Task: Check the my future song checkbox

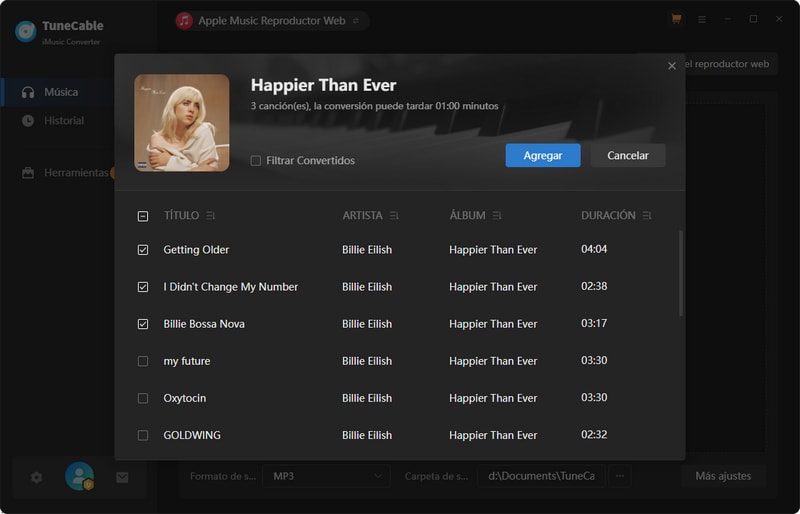Action: click(143, 361)
